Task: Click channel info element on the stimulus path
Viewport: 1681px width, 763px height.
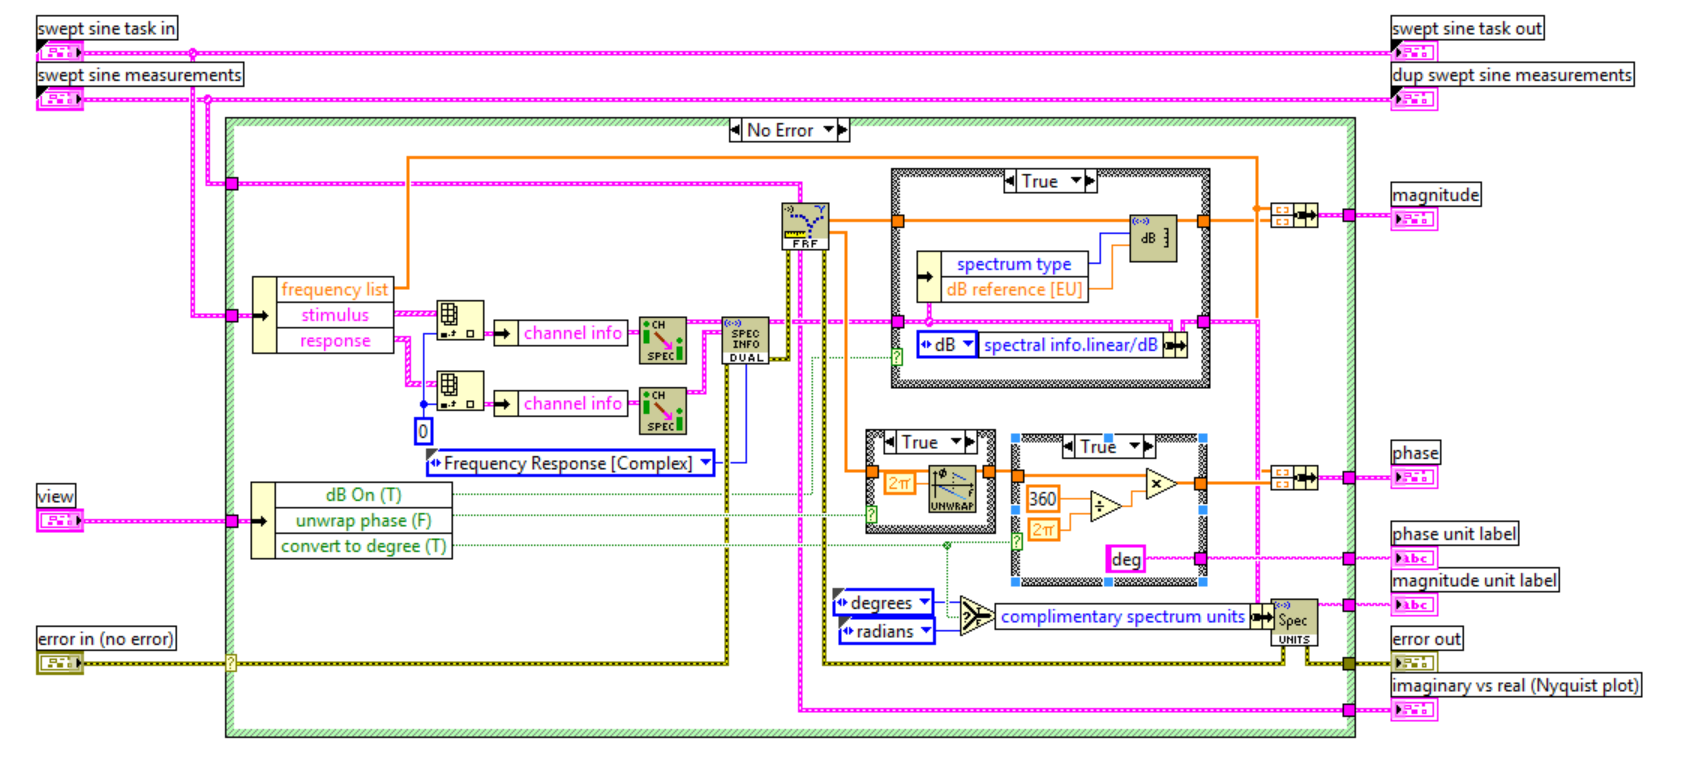Action: pyautogui.click(x=572, y=333)
